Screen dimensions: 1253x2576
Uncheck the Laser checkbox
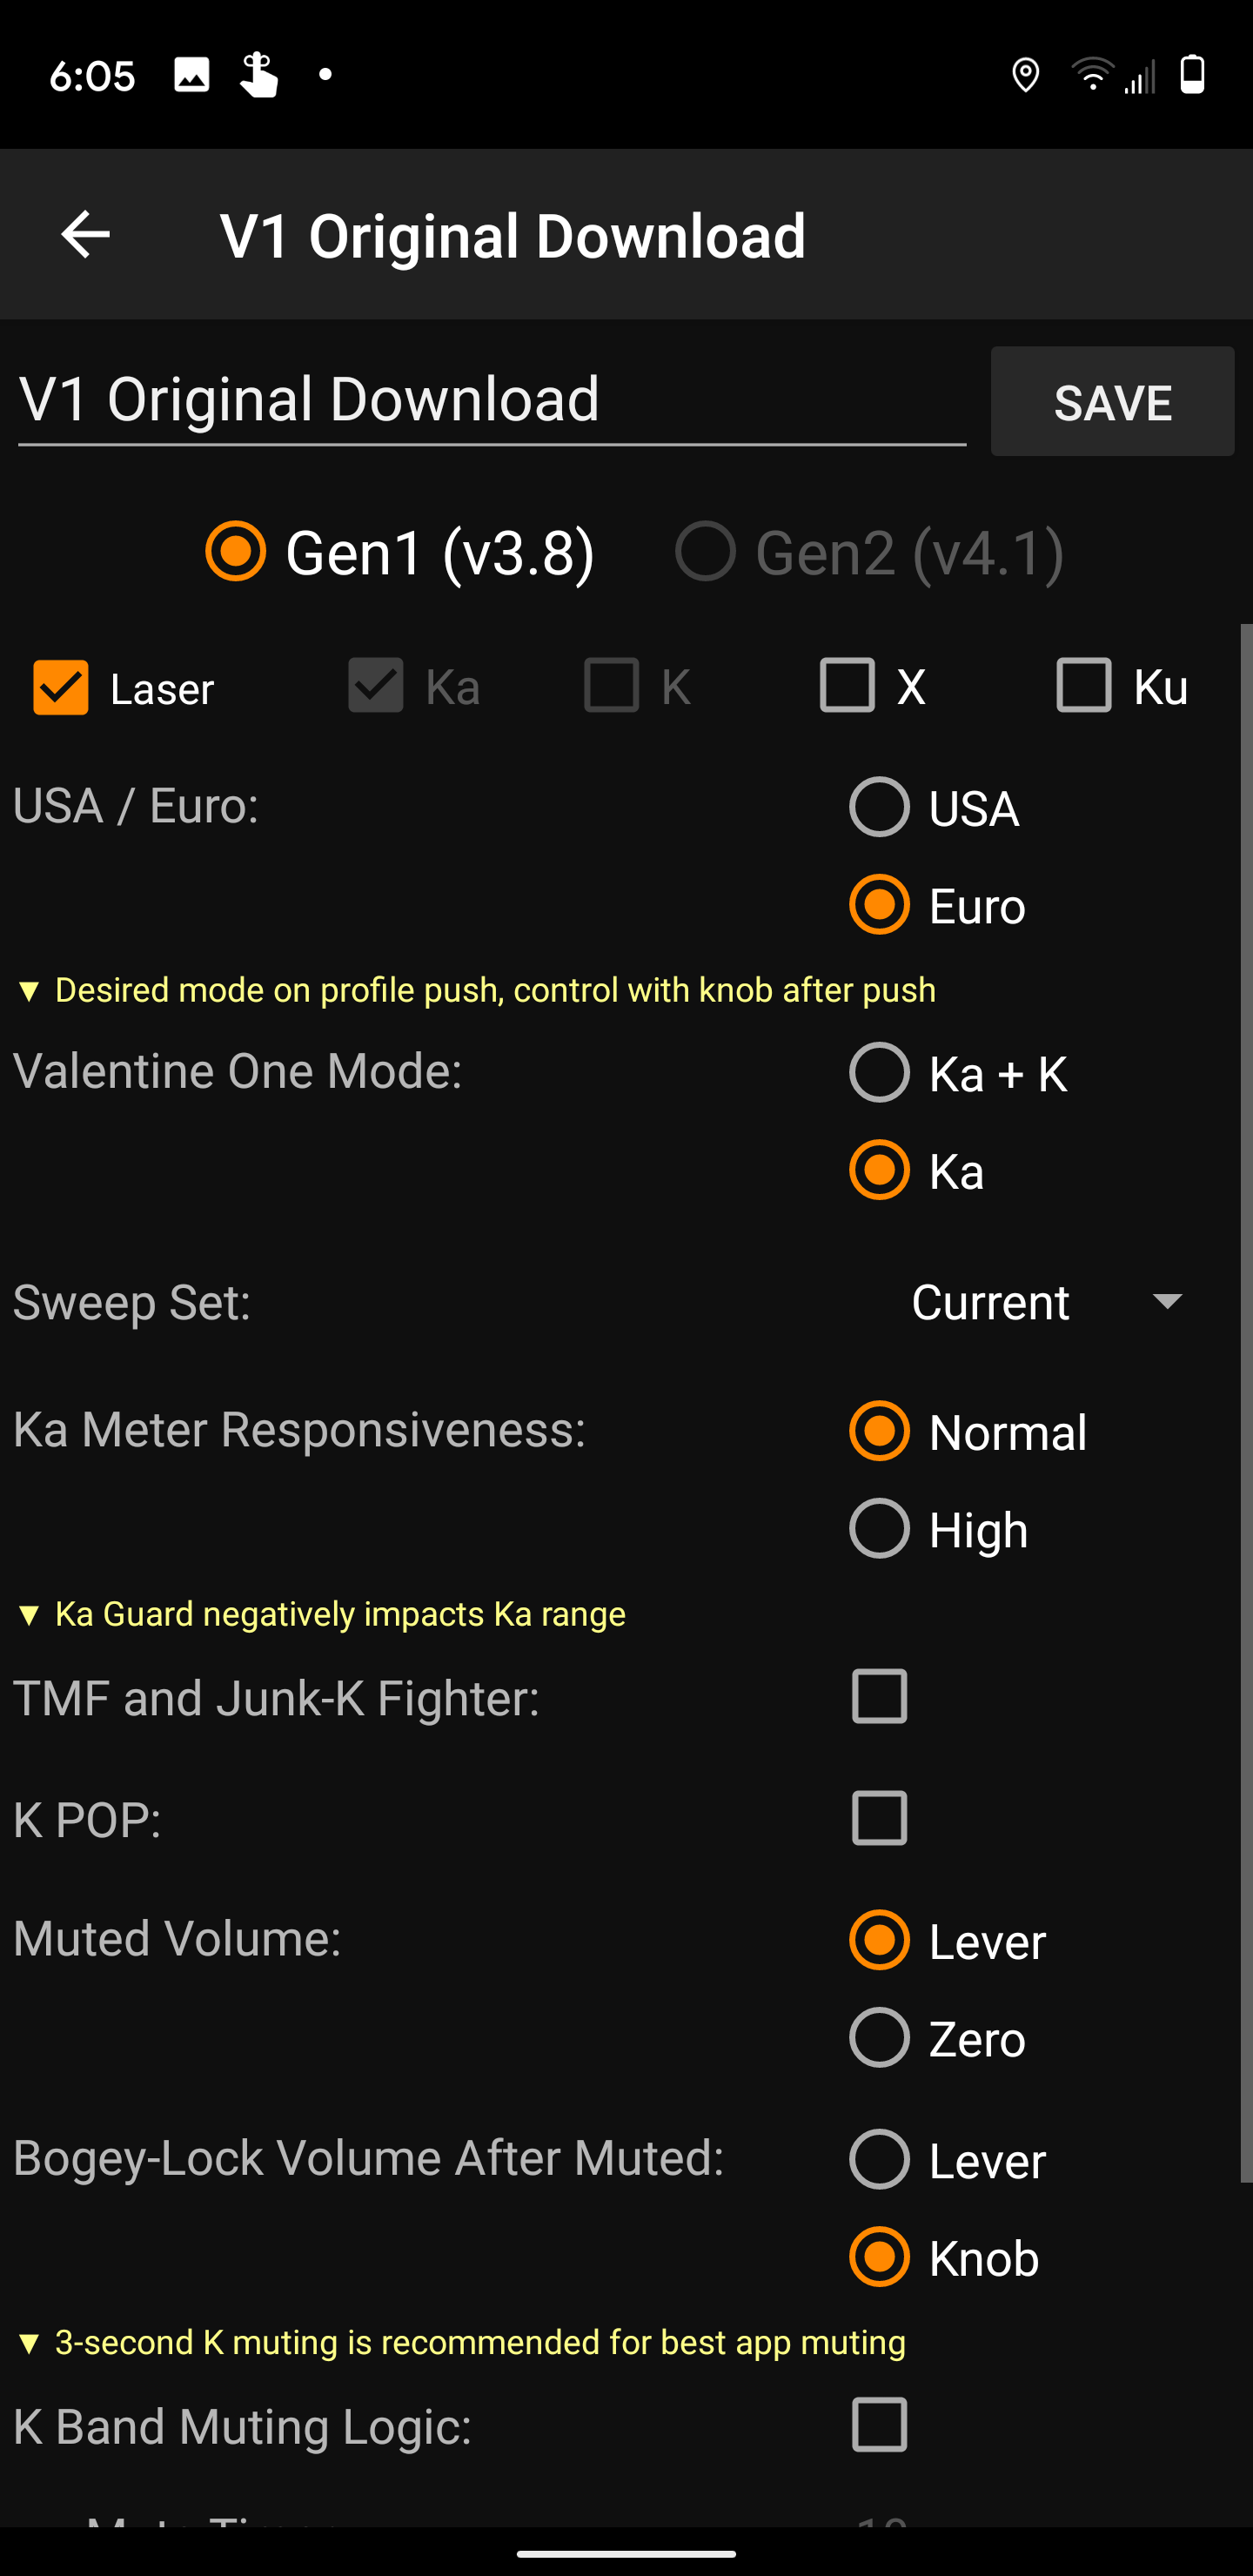pyautogui.click(x=61, y=687)
